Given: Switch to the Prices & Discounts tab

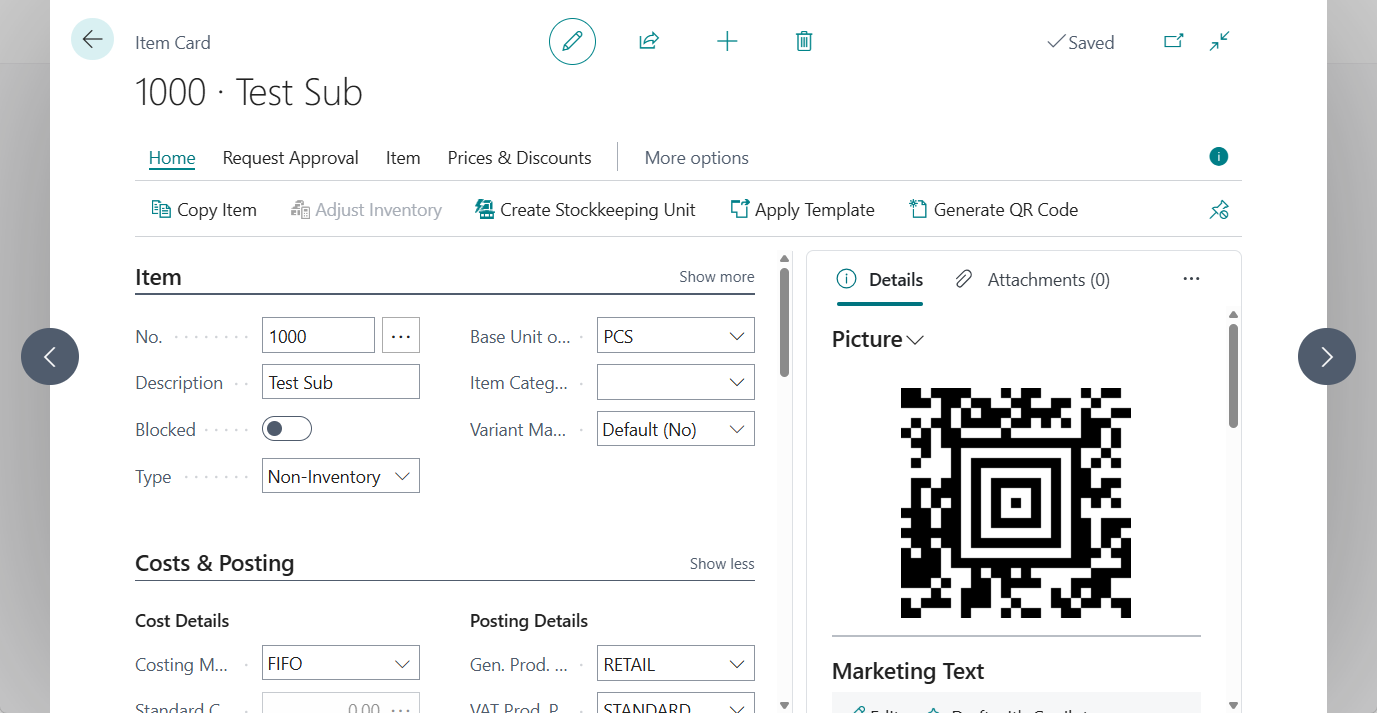Looking at the screenshot, I should [519, 157].
